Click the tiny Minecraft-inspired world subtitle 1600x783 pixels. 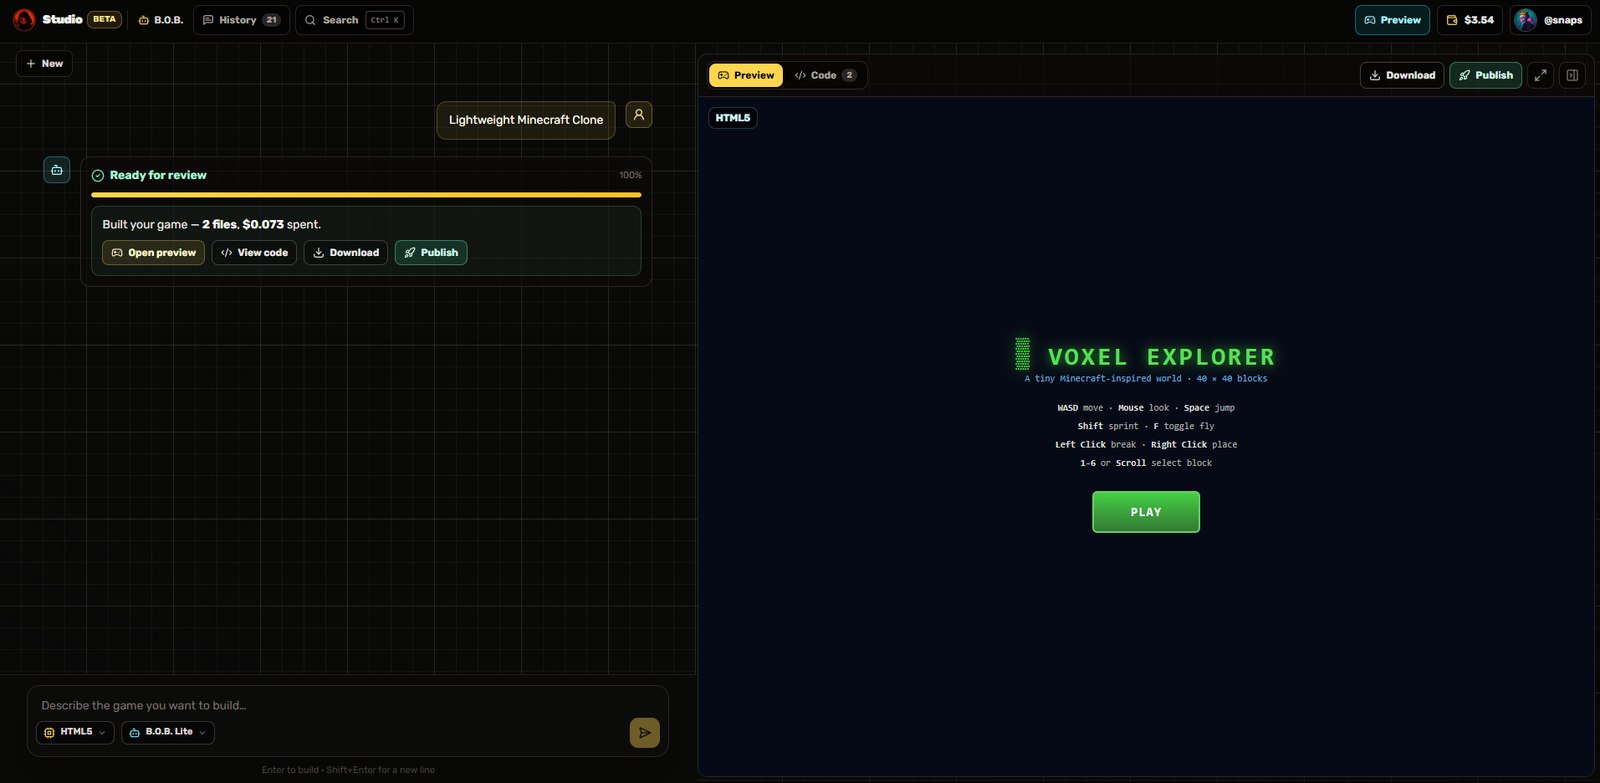point(1146,379)
